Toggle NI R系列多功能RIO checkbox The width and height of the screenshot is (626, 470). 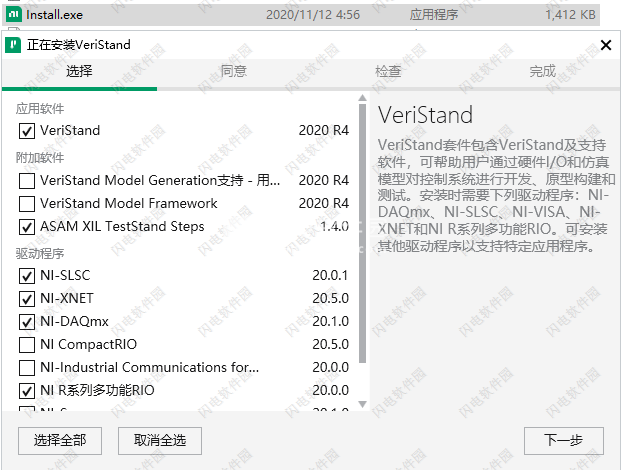pyautogui.click(x=27, y=391)
